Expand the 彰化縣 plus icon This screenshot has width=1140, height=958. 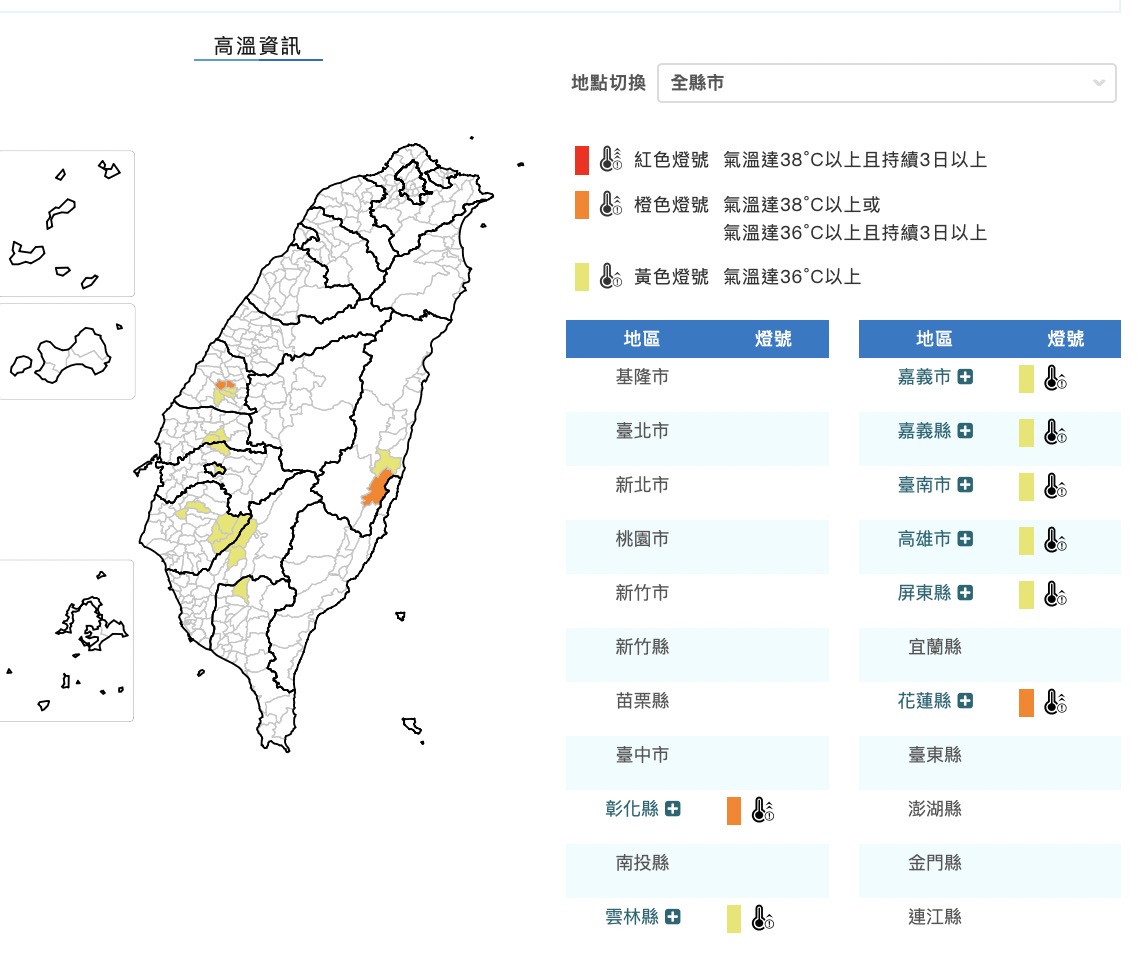[673, 809]
